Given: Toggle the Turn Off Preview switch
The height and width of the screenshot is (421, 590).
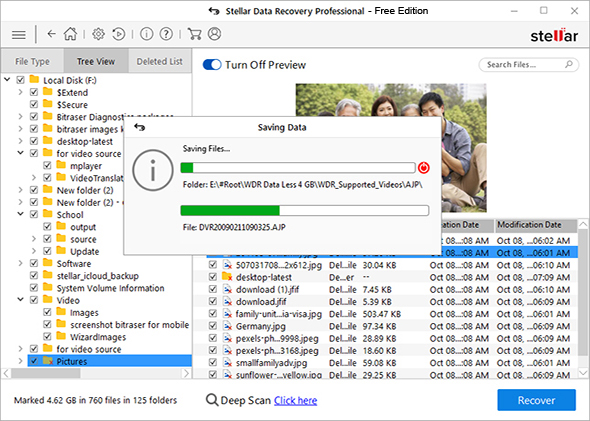Looking at the screenshot, I should click(x=212, y=65).
